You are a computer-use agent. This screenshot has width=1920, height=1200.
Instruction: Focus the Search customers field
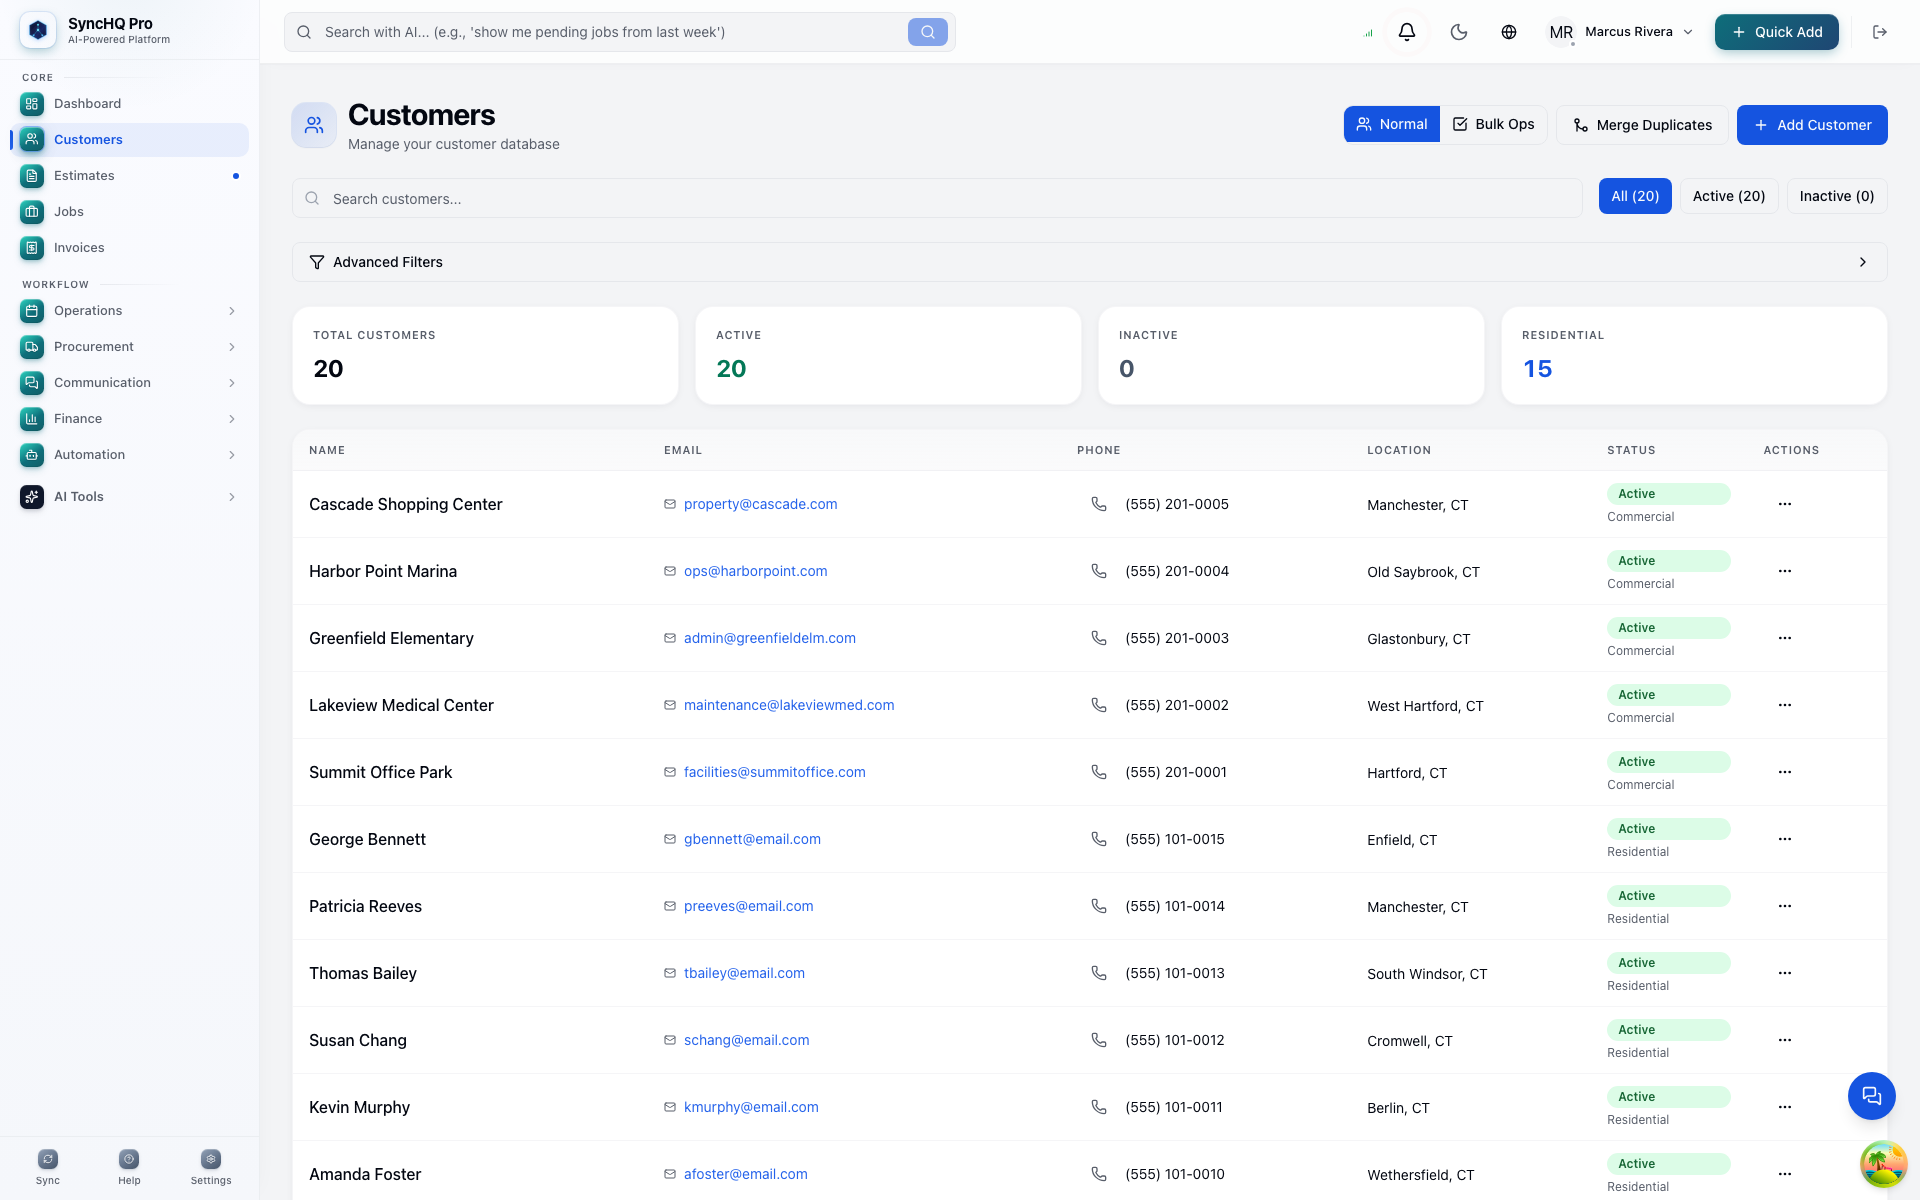pyautogui.click(x=937, y=198)
